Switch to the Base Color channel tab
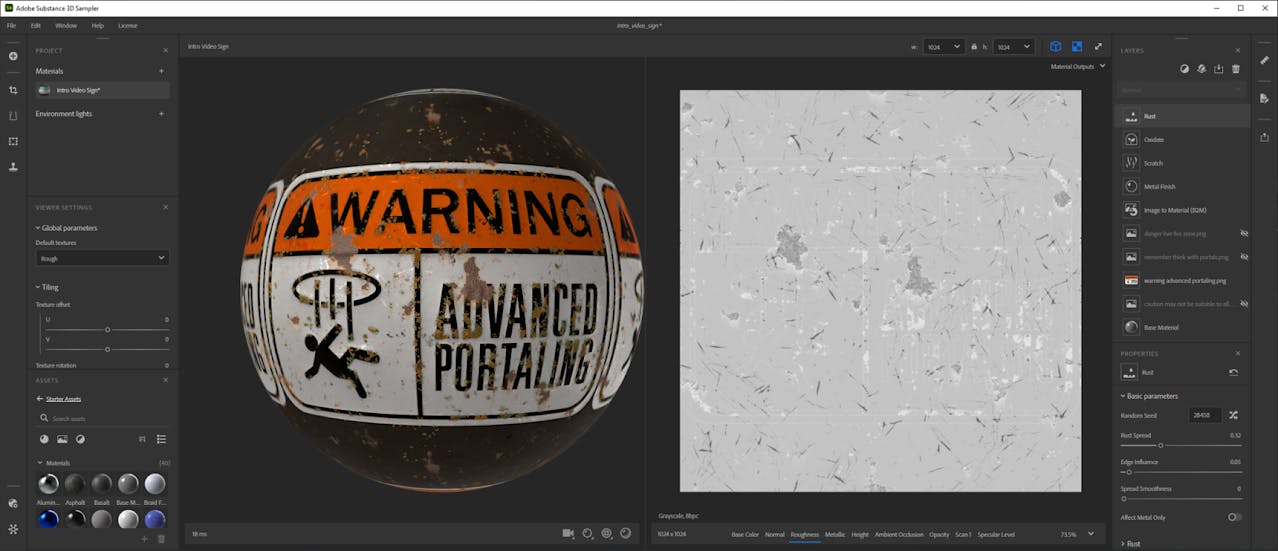Screen dimensions: 1278x551 (745, 535)
